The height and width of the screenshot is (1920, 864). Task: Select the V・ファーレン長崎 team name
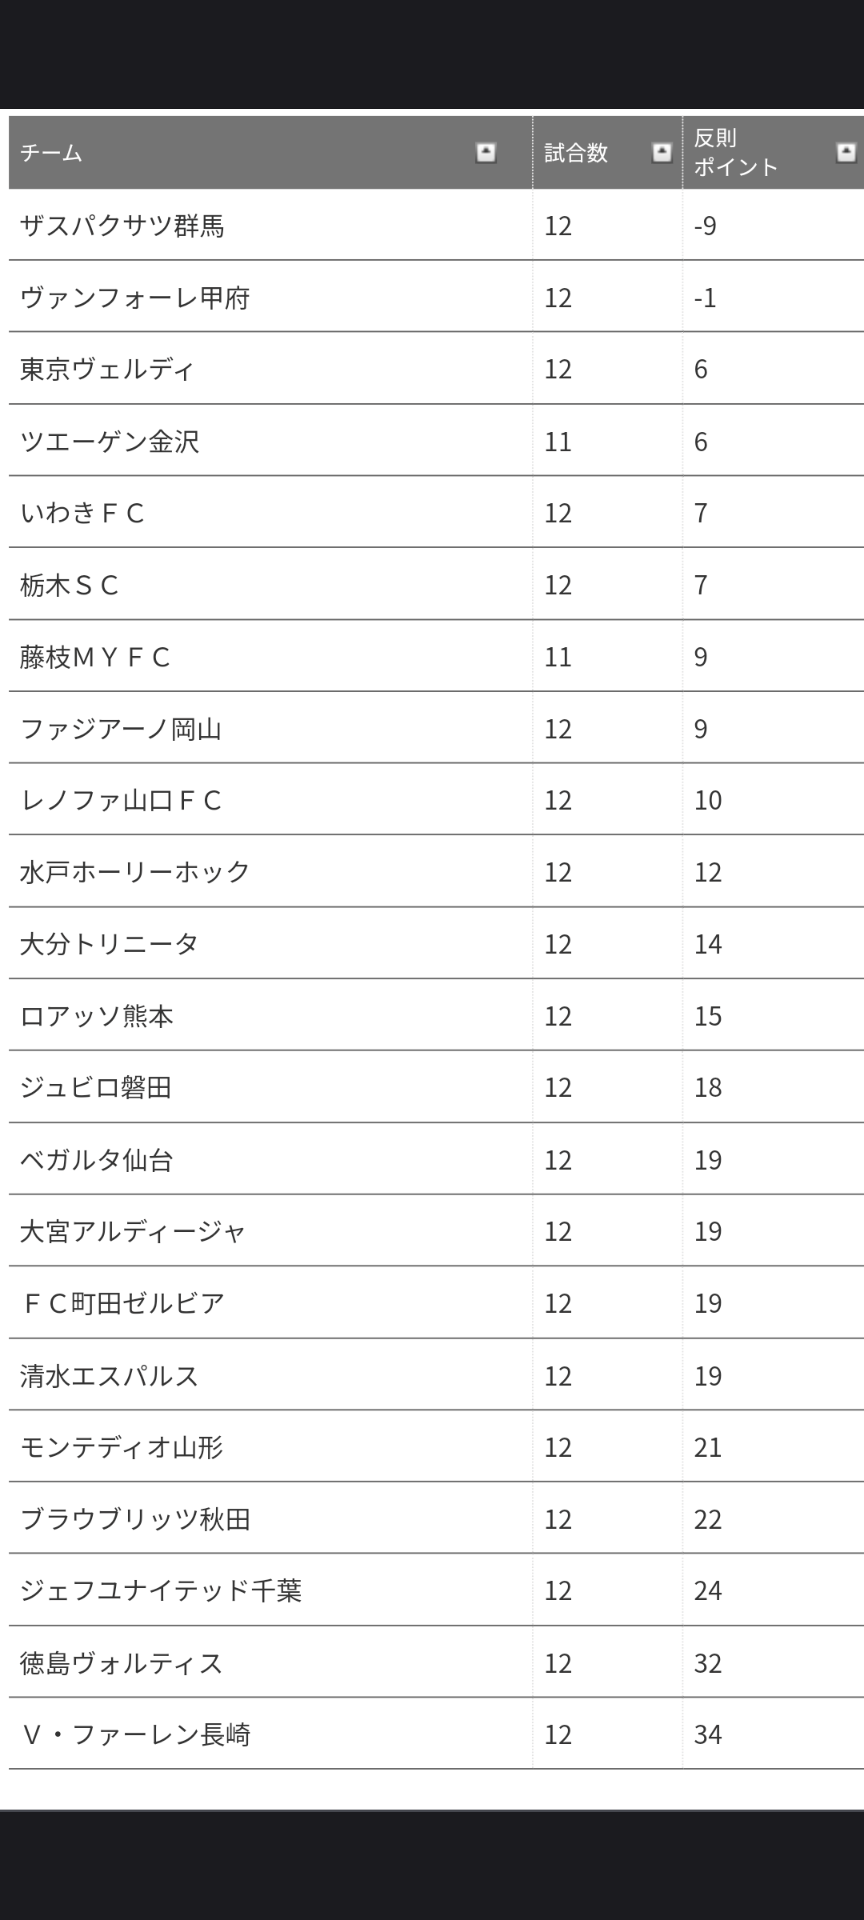point(135,1734)
